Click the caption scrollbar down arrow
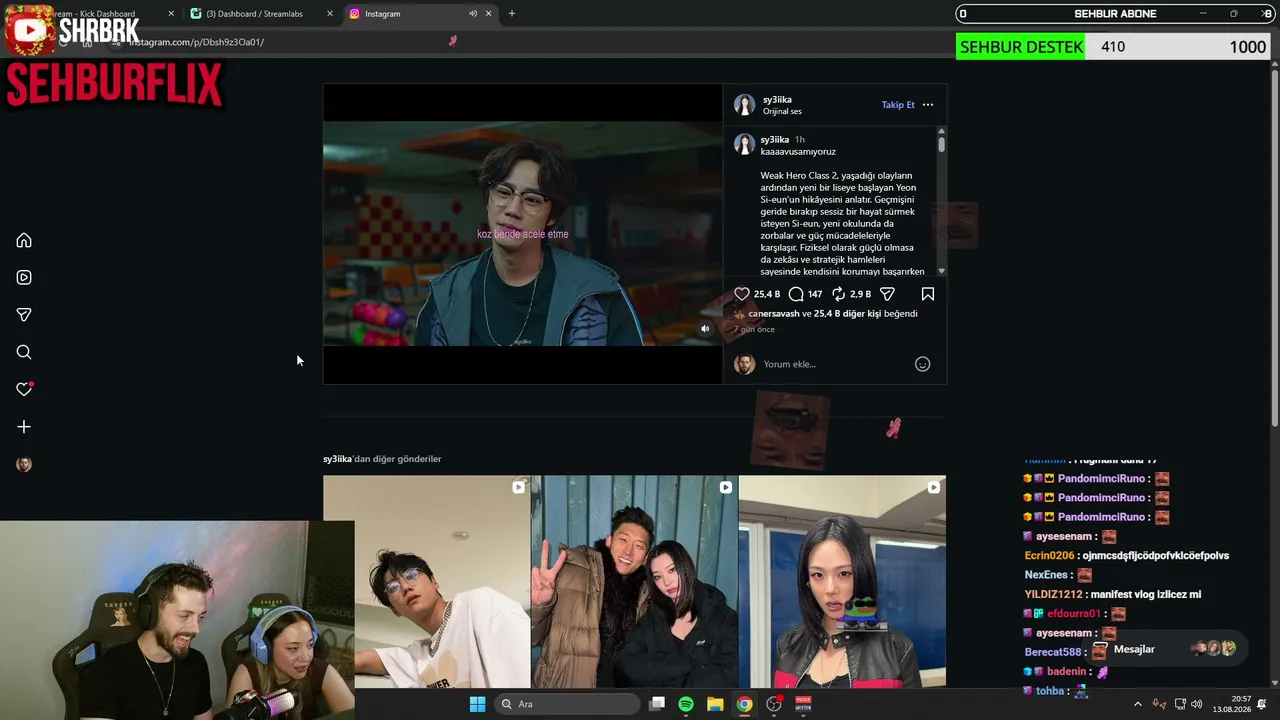Screen dimensions: 1280x720 coord(941,271)
